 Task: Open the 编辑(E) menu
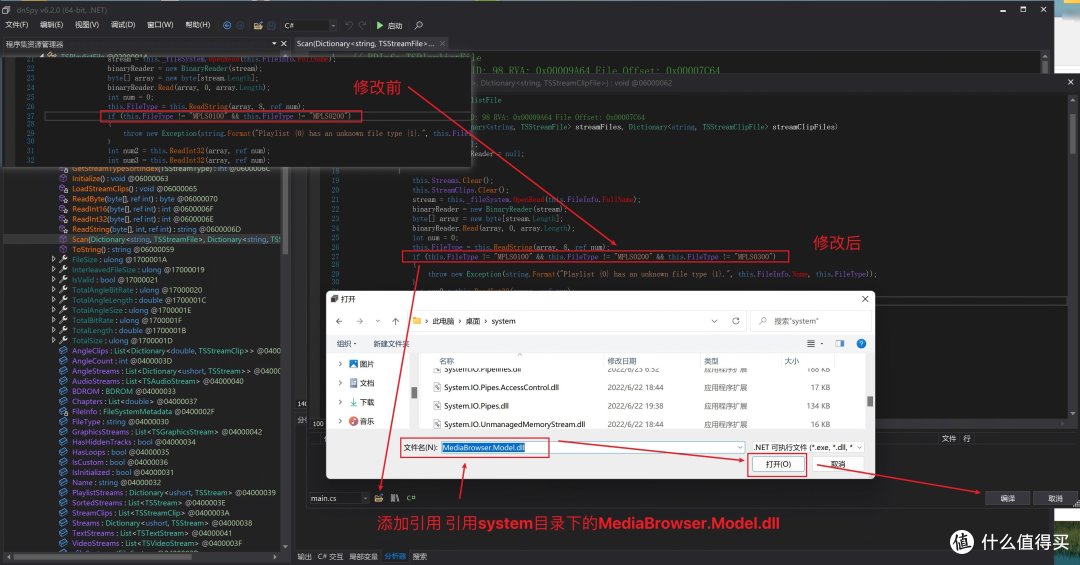click(x=52, y=25)
